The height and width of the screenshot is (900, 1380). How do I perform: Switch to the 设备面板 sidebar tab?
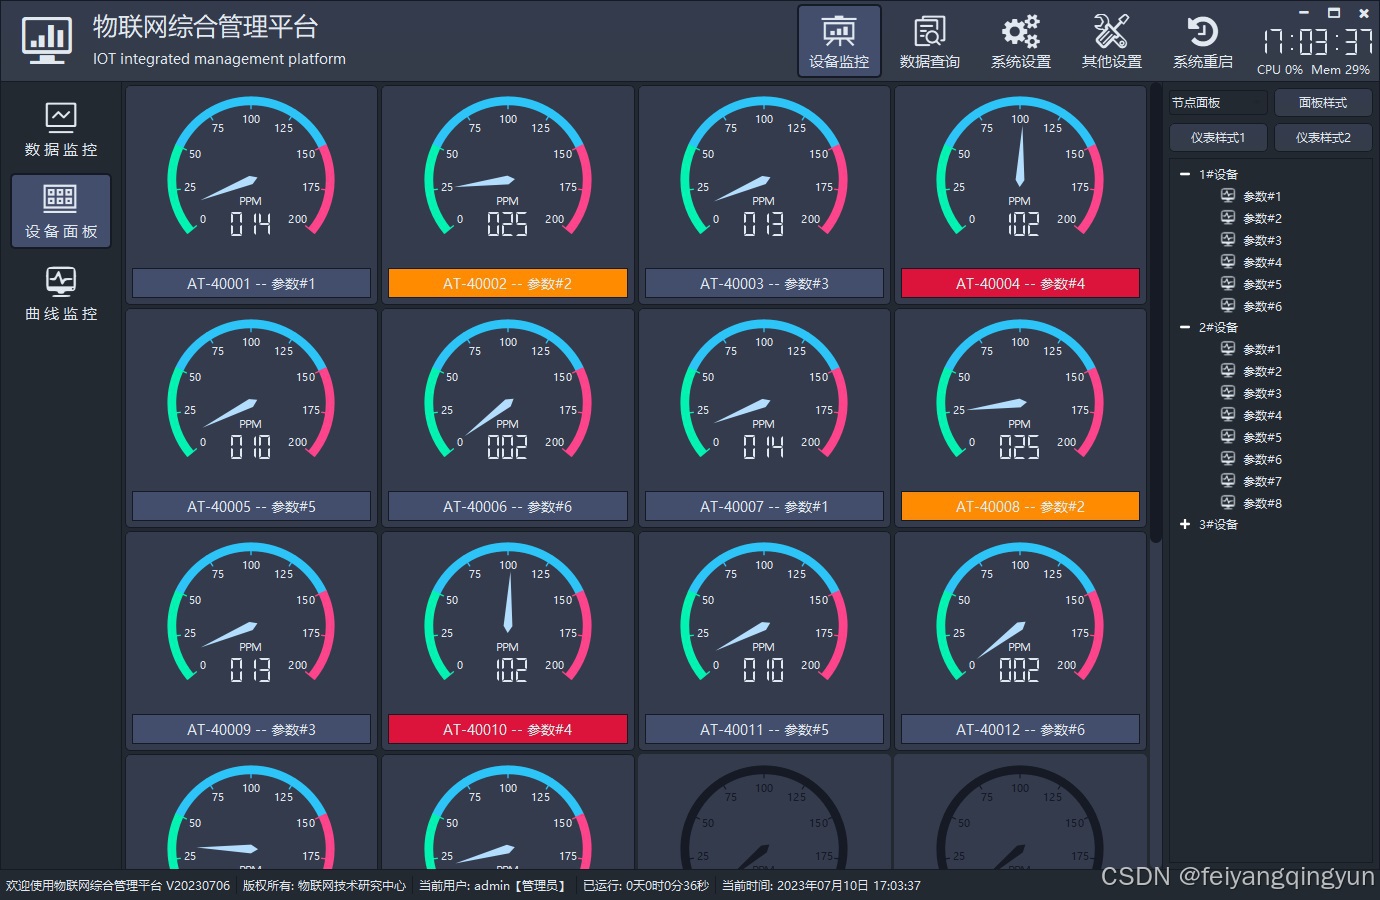tap(61, 211)
